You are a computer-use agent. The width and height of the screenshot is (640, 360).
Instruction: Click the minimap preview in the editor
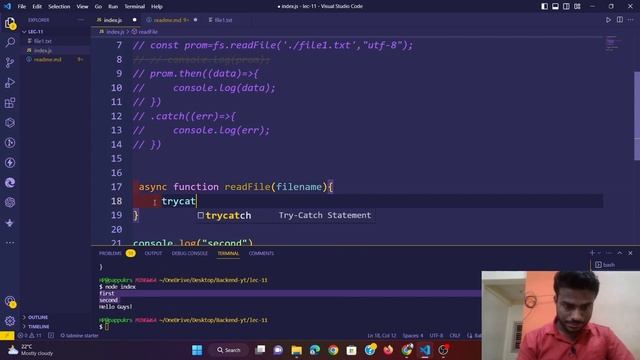pos(611,44)
